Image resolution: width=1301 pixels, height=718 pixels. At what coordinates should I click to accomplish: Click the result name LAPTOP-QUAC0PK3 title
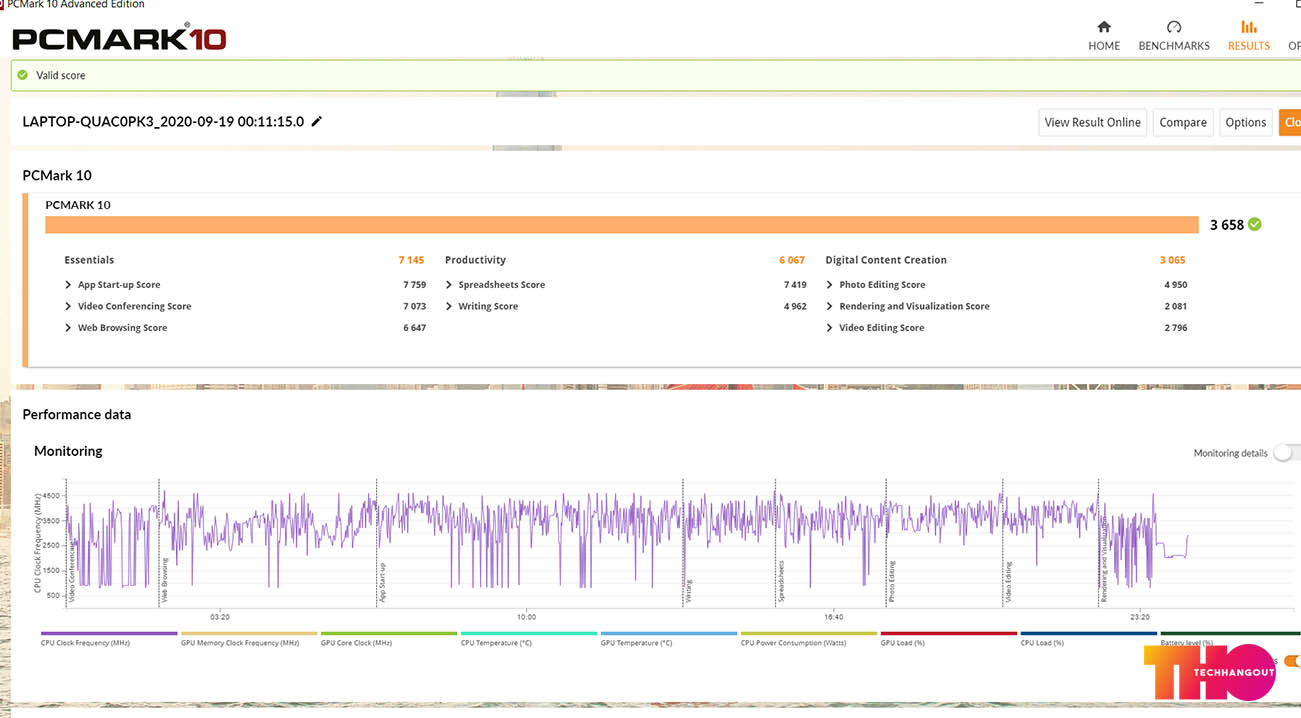pos(163,121)
